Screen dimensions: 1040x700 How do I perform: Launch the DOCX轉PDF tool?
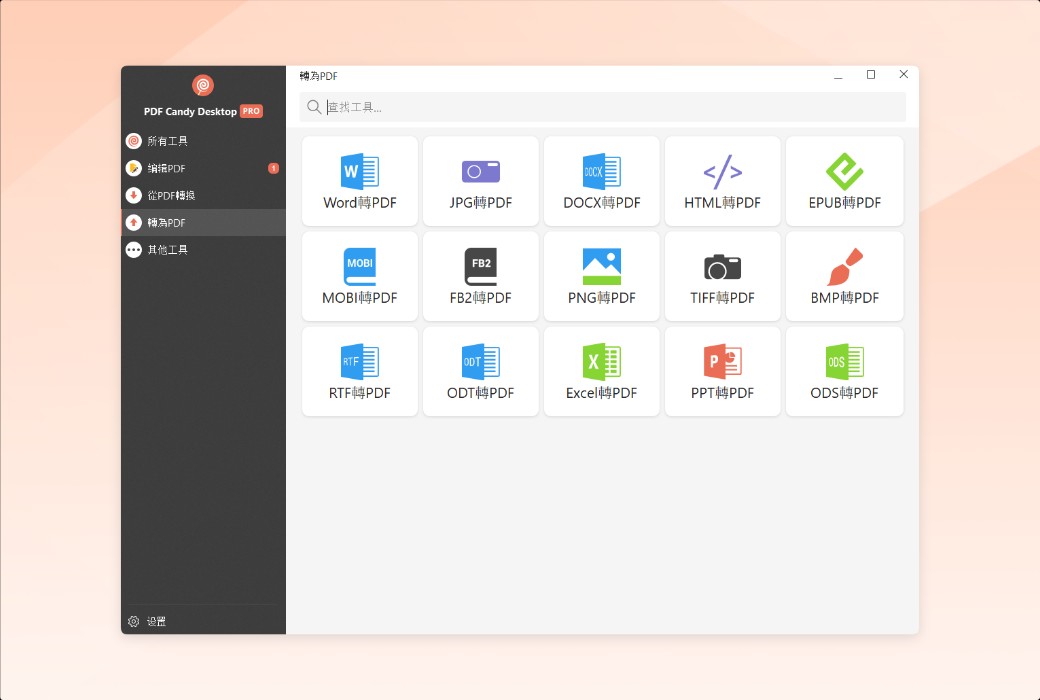tap(601, 181)
